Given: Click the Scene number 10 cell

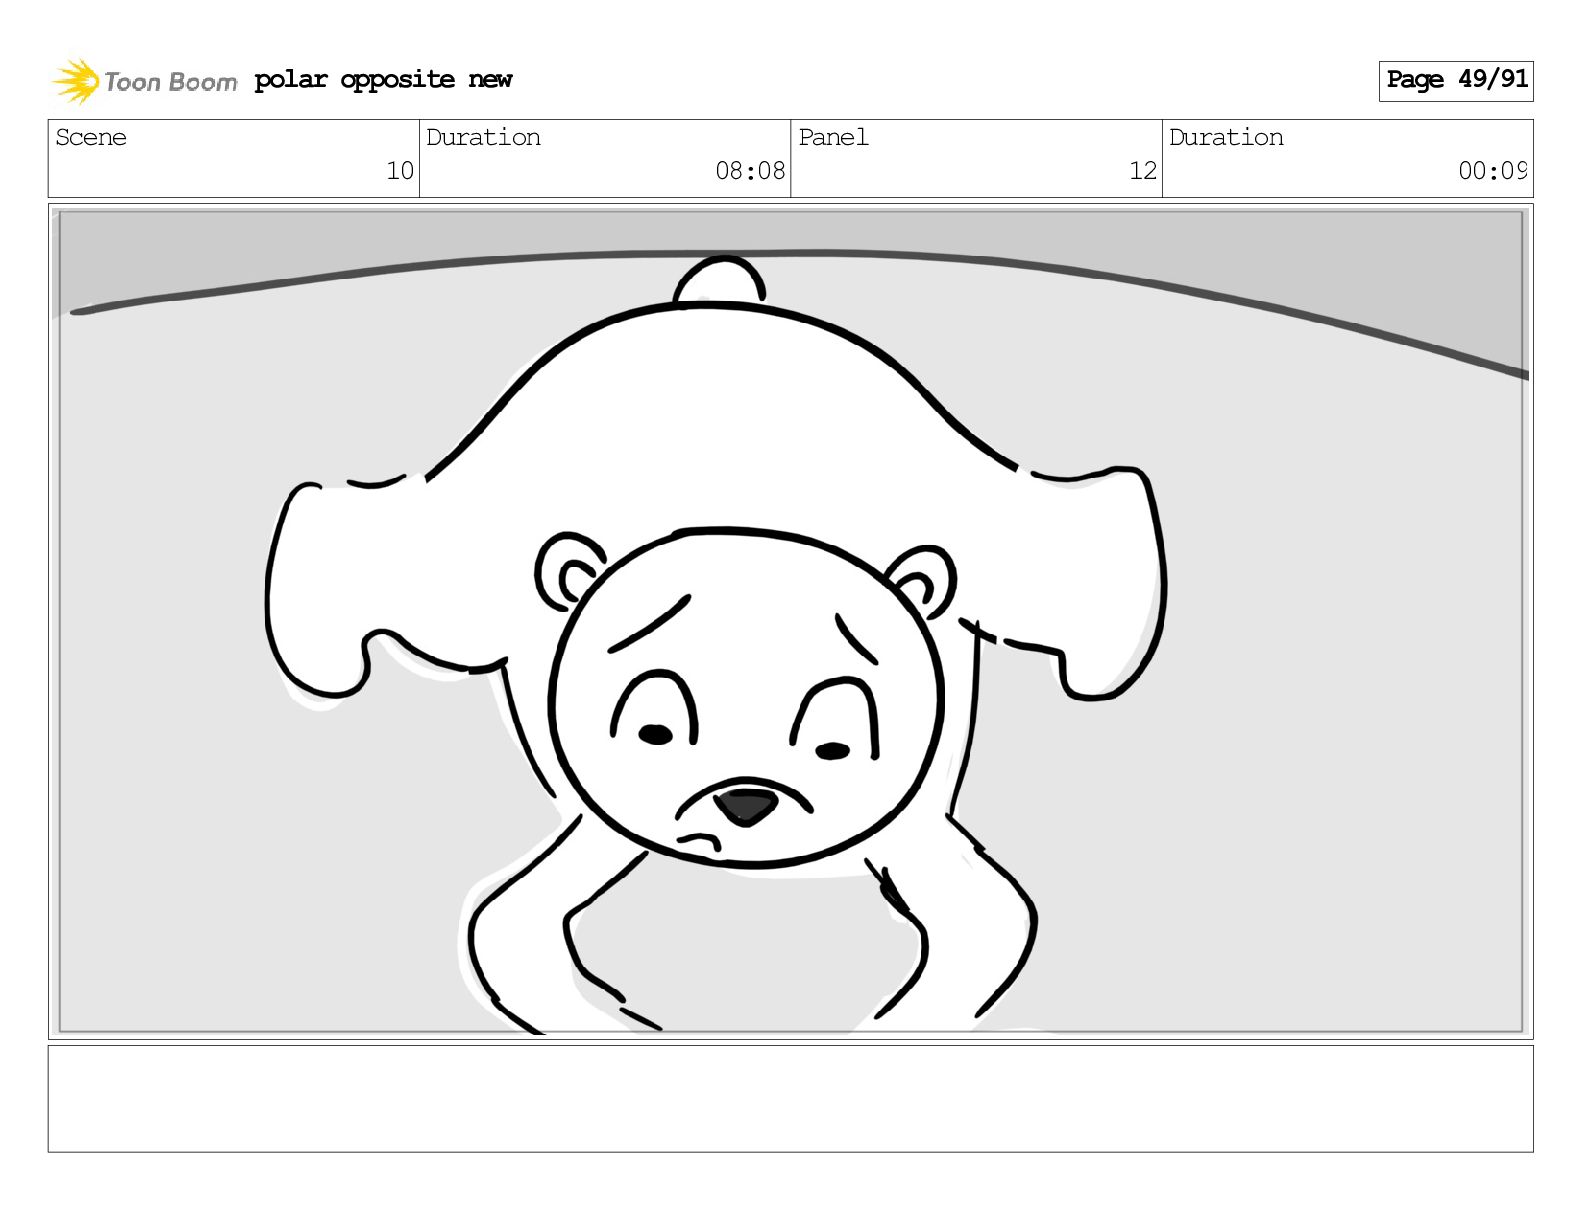Looking at the screenshot, I should tap(234, 158).
